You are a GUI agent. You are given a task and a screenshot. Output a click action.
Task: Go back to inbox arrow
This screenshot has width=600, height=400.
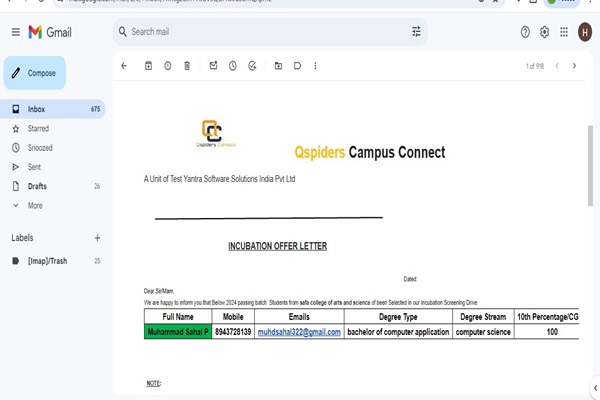pos(124,66)
